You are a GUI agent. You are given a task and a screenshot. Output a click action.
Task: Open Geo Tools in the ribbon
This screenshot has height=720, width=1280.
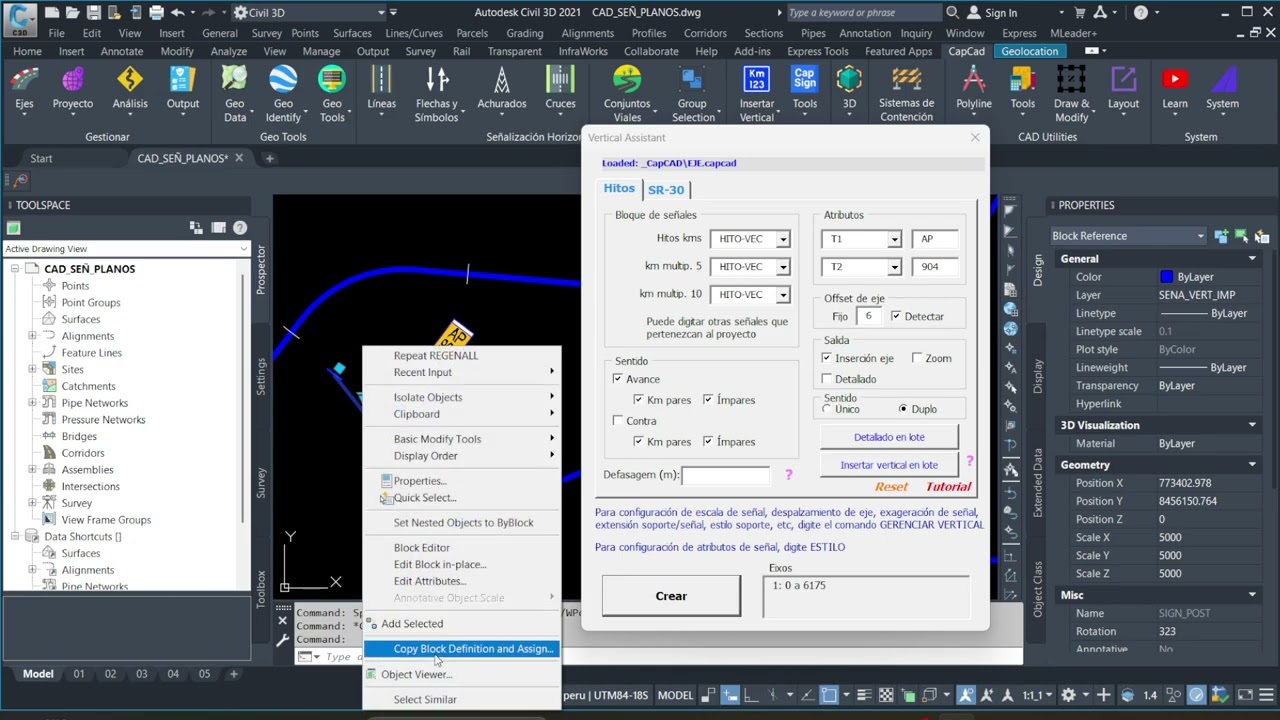point(332,94)
